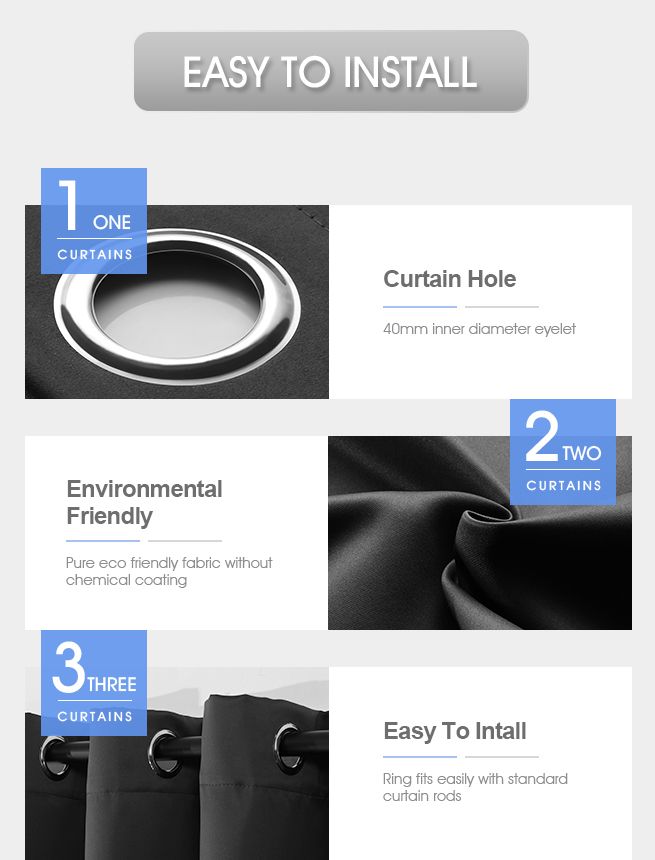Click the curtains on rod photo
The width and height of the screenshot is (655, 860).
click(177, 763)
